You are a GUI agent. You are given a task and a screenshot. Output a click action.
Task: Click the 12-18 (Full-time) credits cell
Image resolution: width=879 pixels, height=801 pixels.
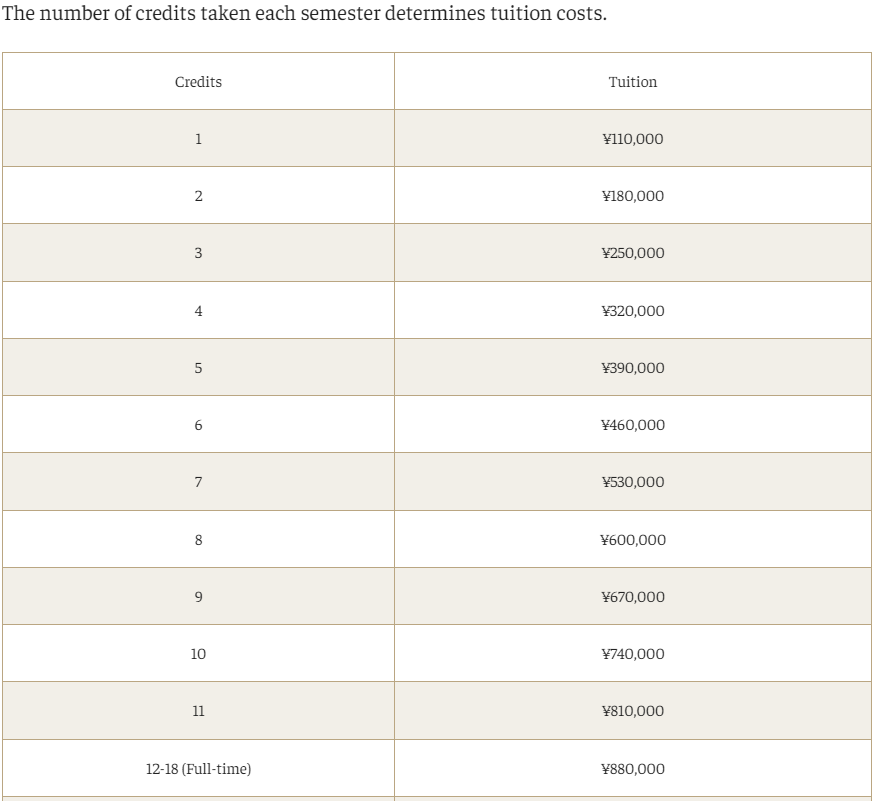pyautogui.click(x=198, y=768)
